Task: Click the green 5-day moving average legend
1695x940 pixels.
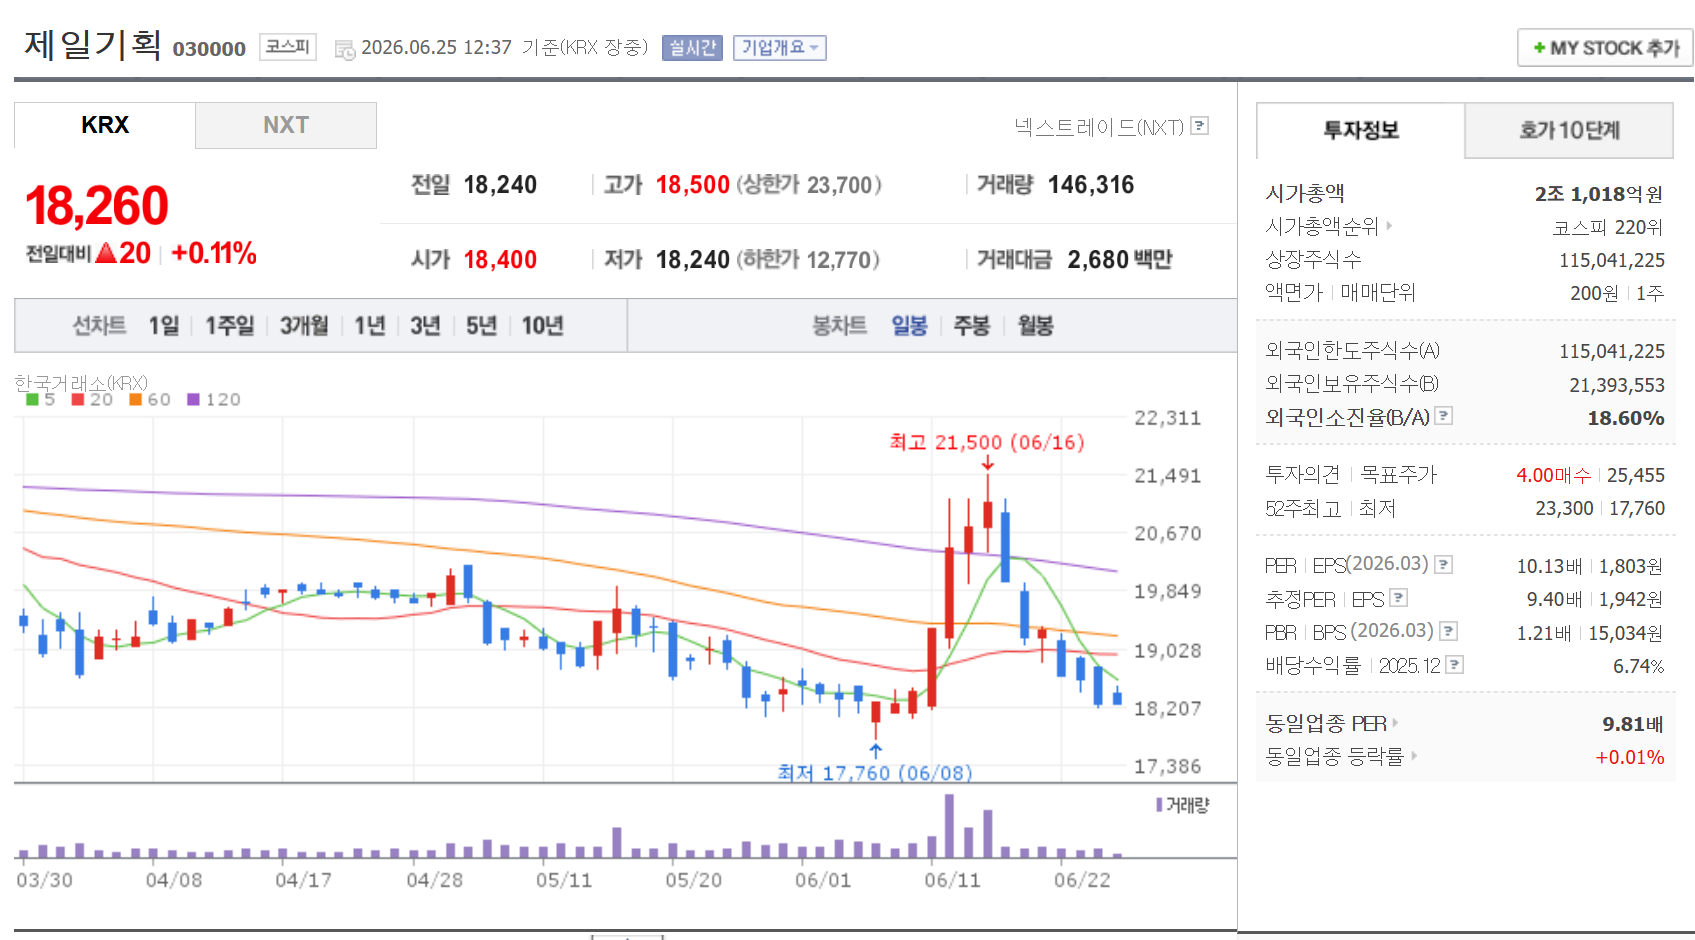Action: coord(41,399)
